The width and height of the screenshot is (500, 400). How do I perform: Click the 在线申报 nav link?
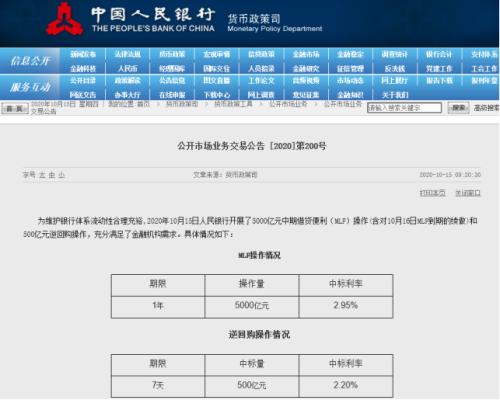(172, 95)
